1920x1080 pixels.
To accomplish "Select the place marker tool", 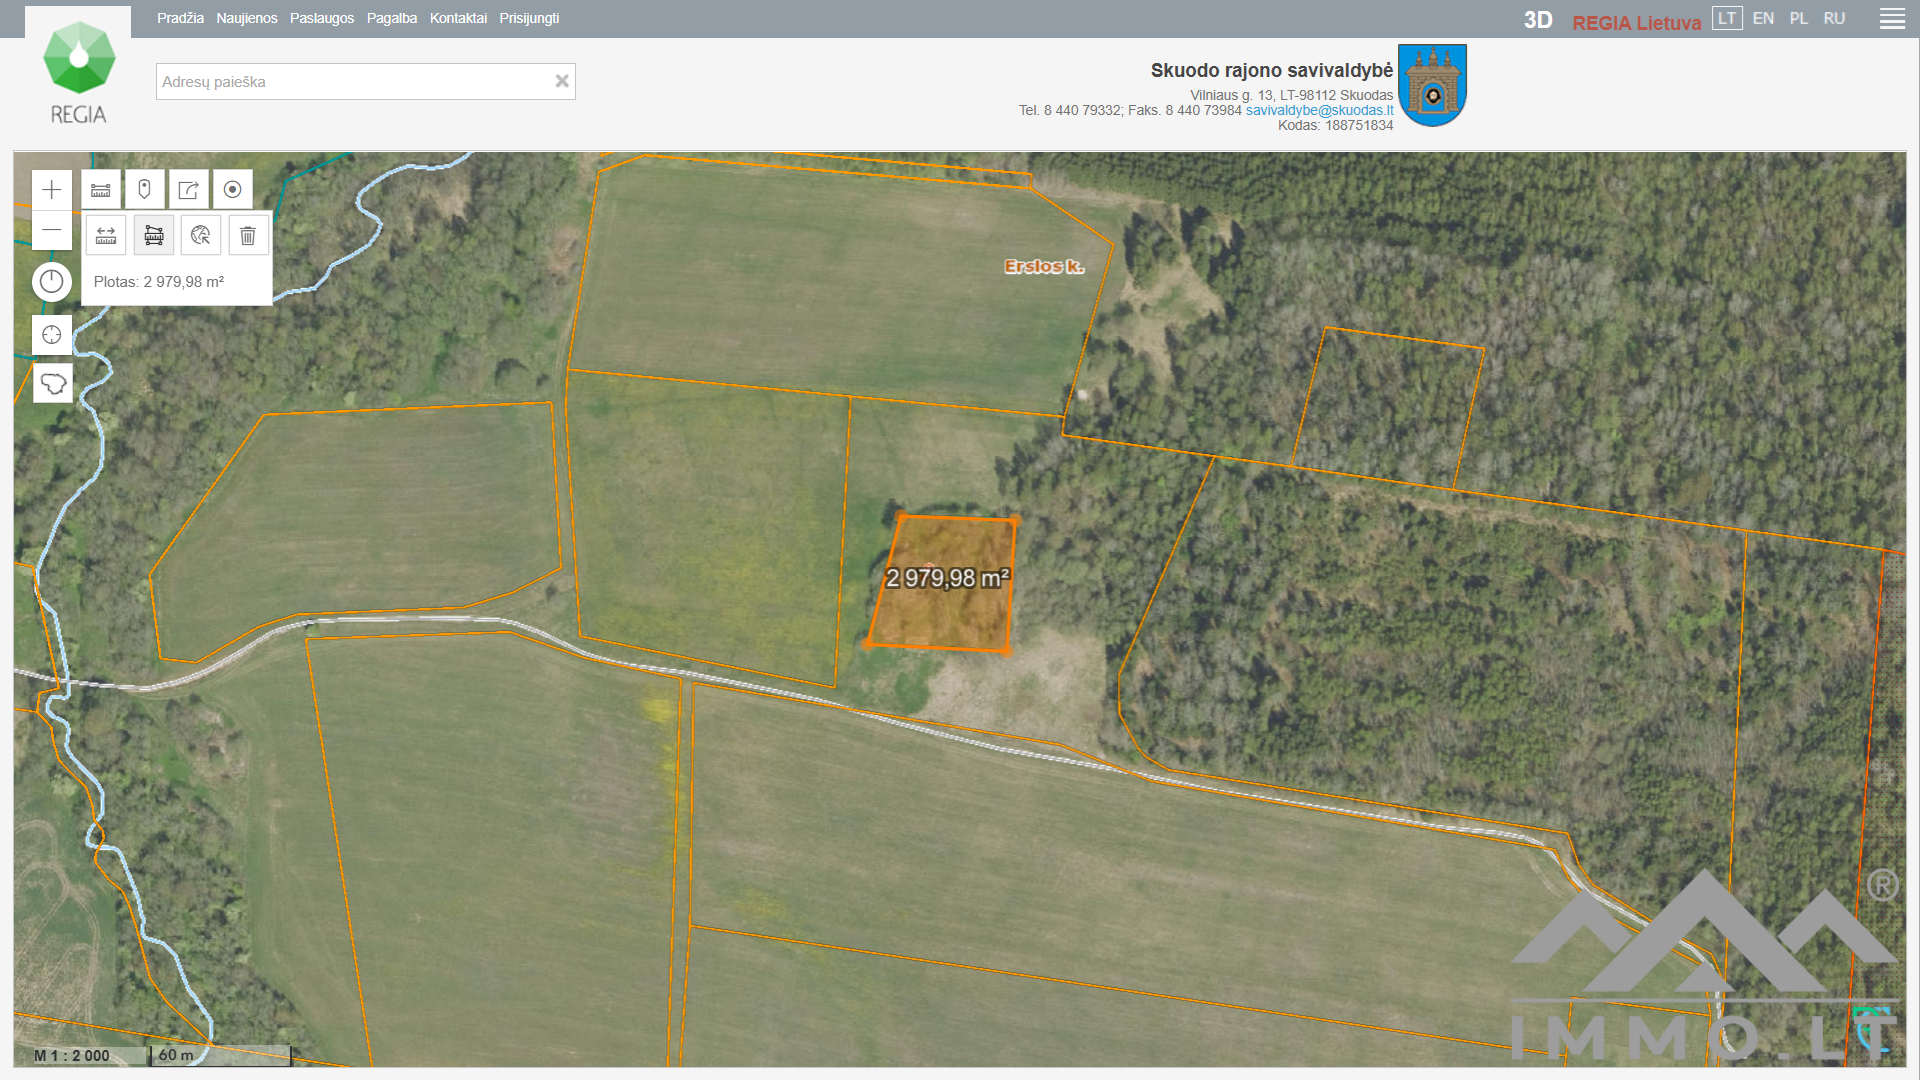I will tap(145, 190).
